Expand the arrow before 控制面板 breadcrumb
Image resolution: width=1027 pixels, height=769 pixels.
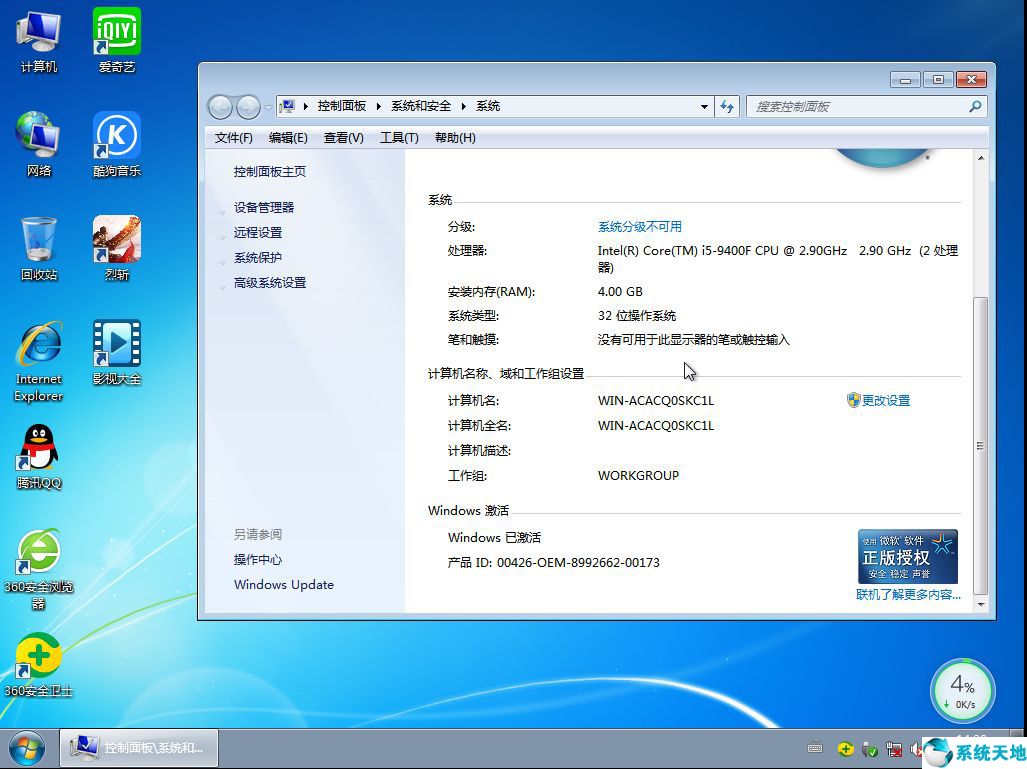(x=305, y=106)
